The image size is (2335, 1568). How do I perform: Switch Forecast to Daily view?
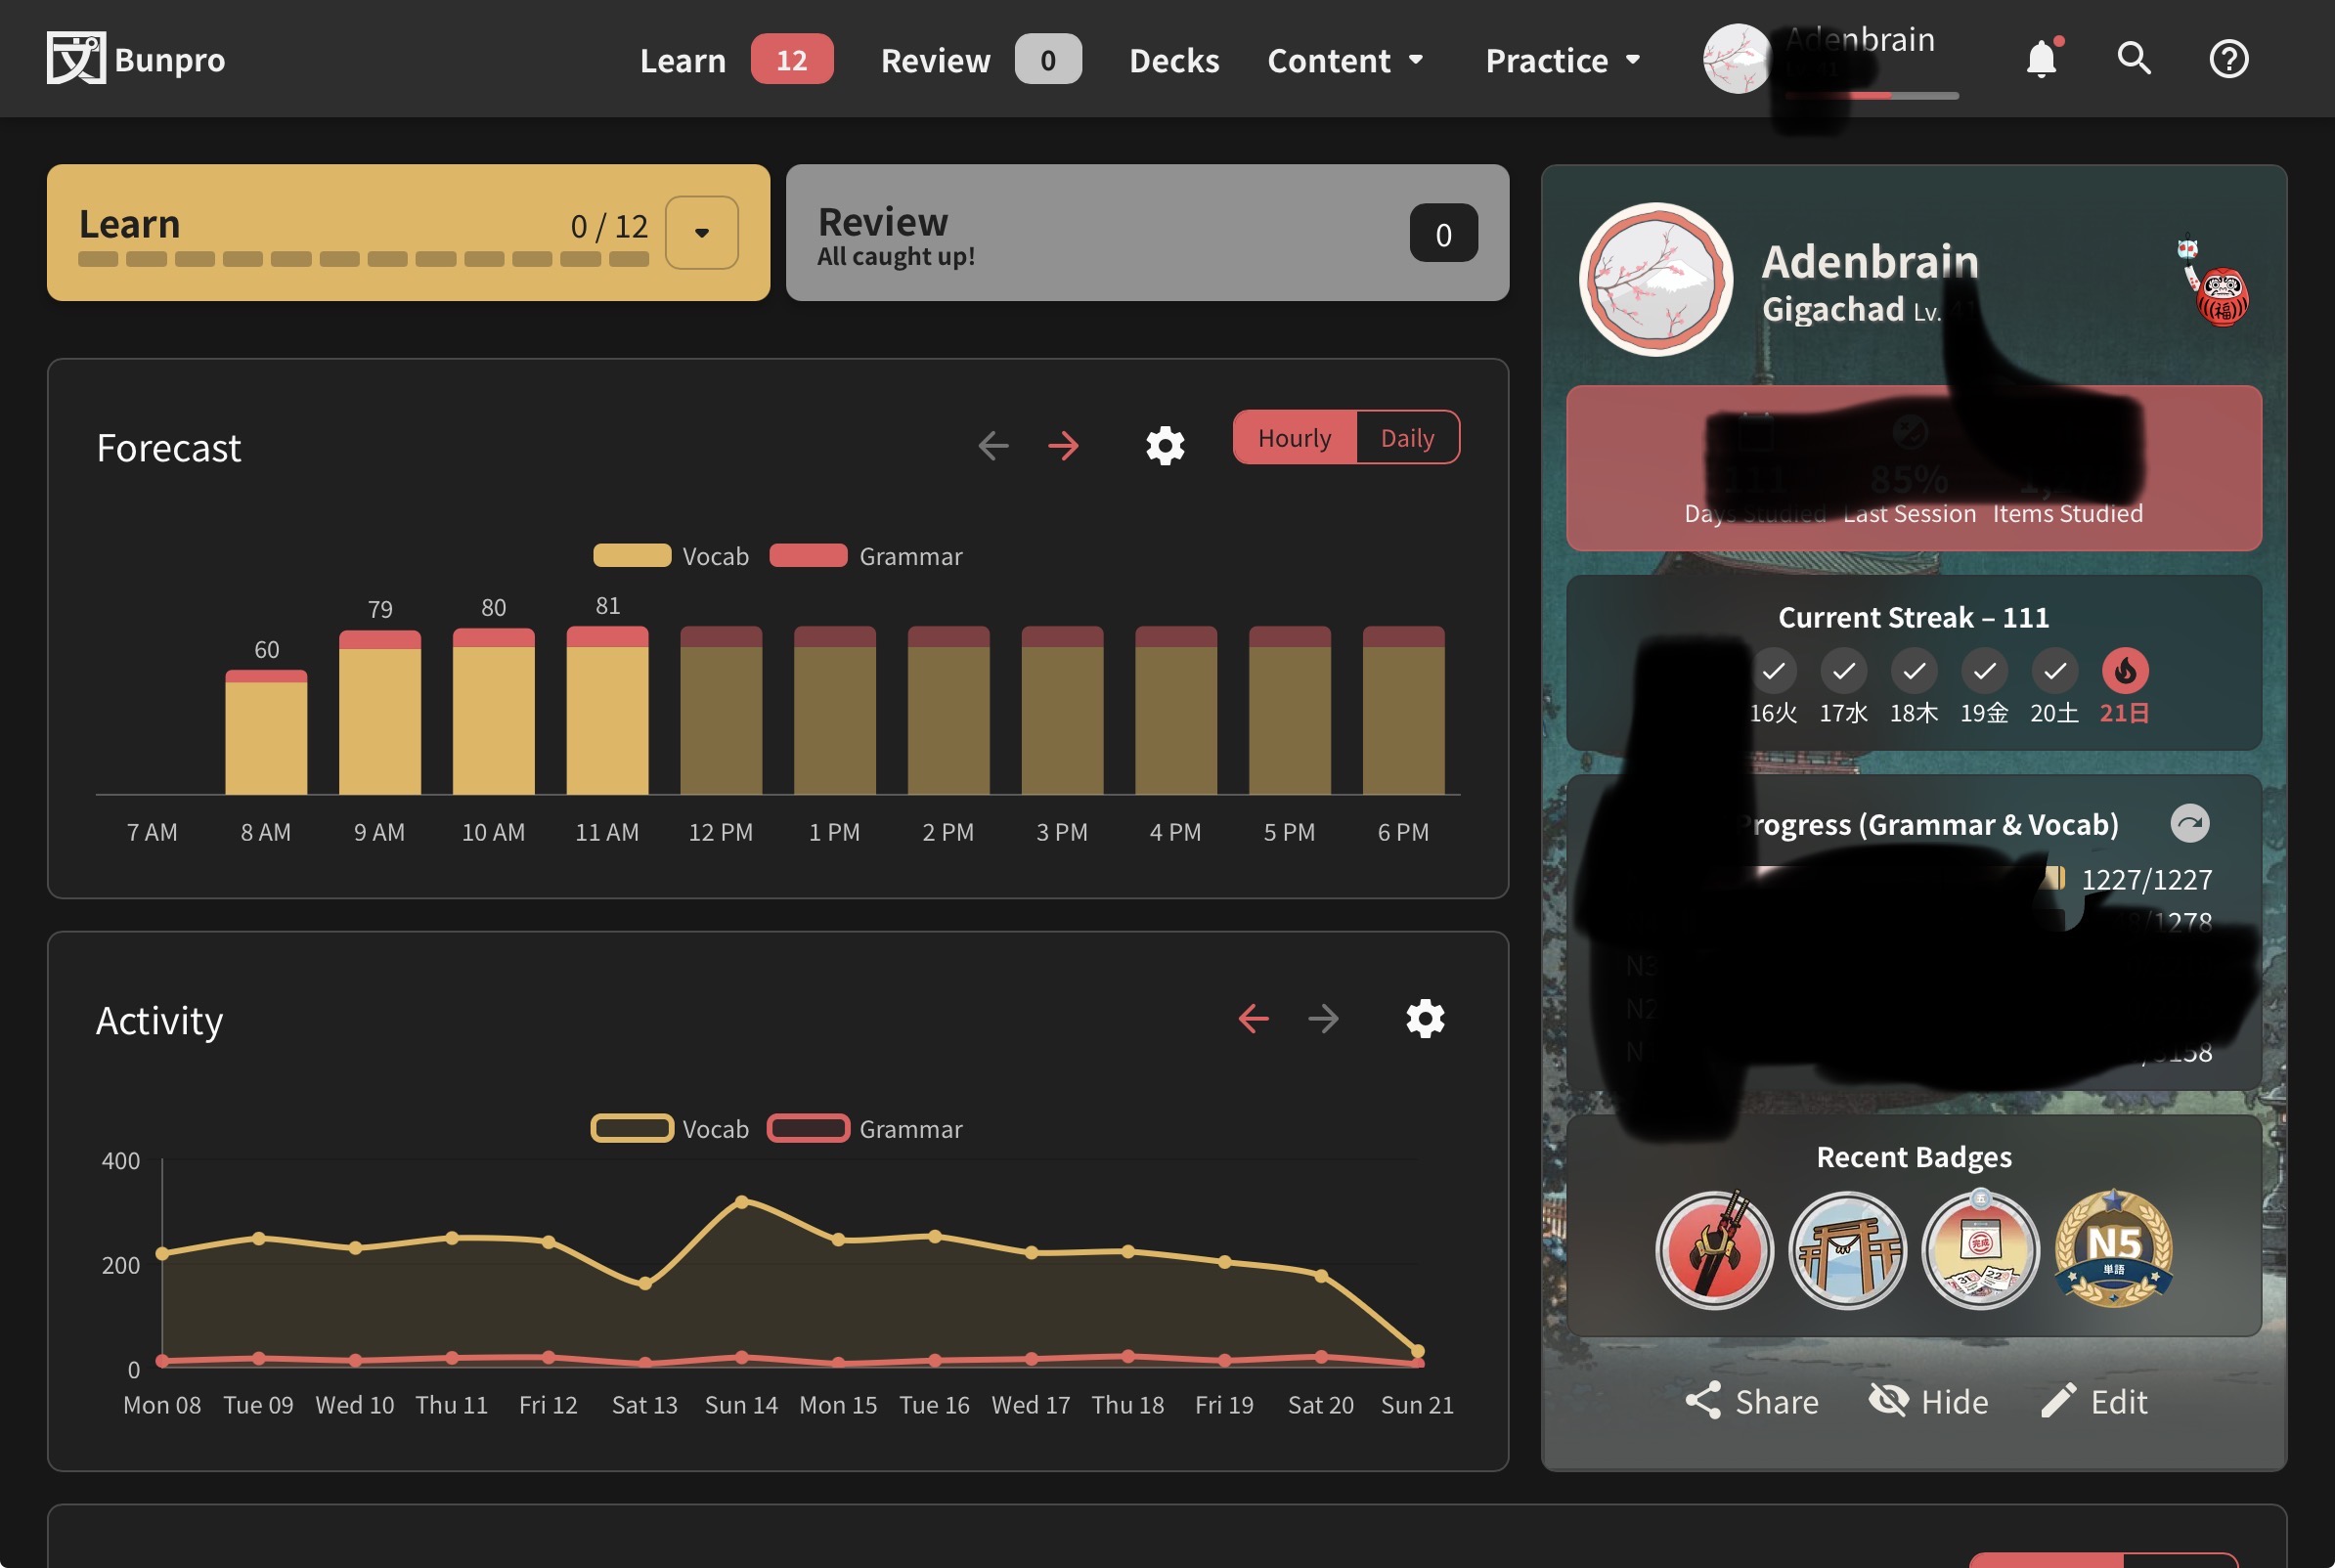1407,438
